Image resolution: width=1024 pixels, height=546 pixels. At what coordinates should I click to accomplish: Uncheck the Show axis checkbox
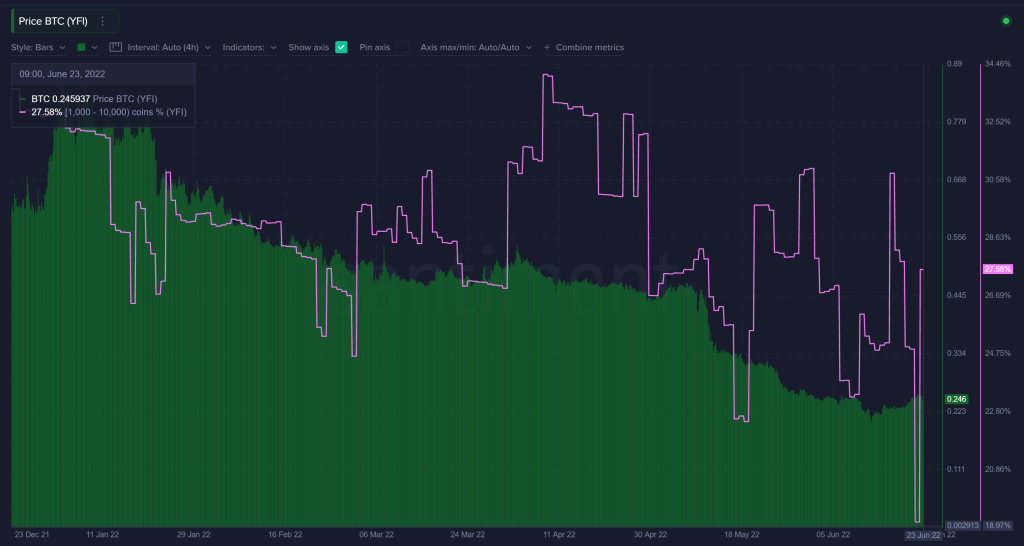point(341,47)
